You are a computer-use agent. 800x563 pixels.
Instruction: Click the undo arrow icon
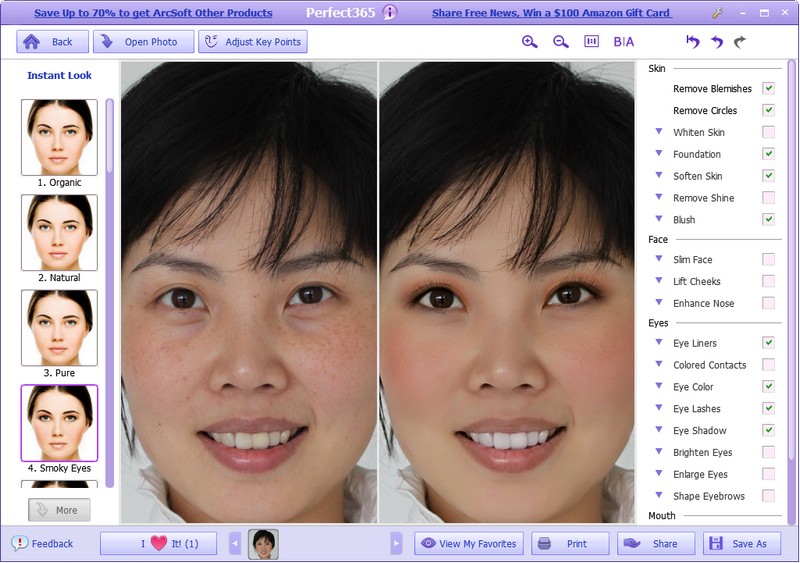click(x=717, y=41)
